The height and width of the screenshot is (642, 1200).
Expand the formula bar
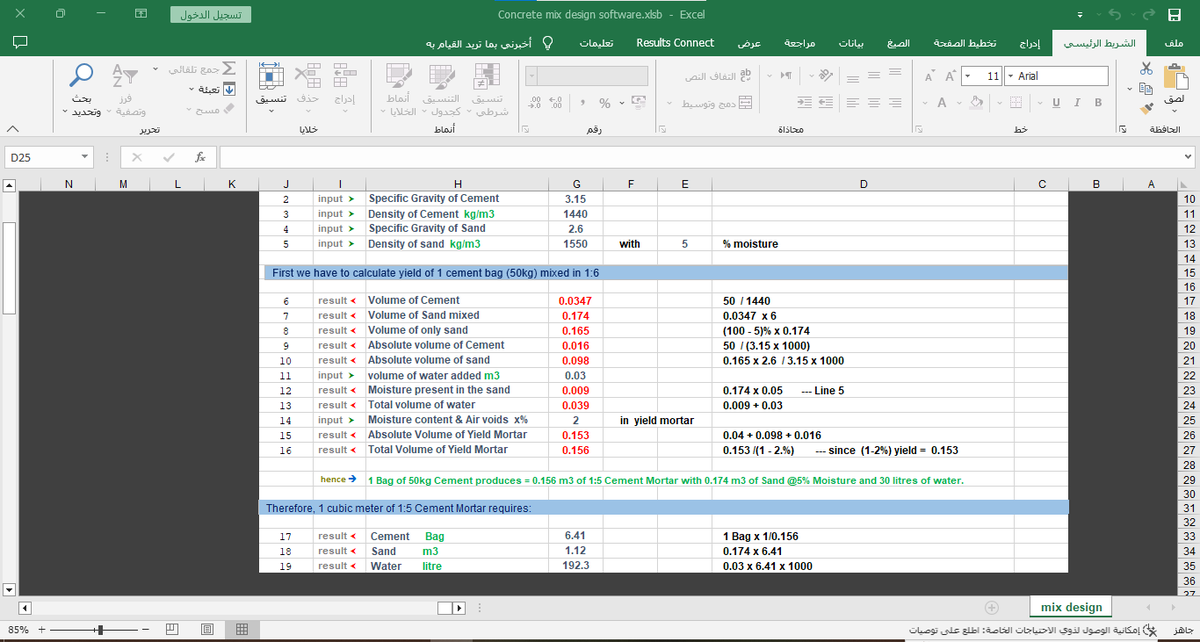click(x=1187, y=157)
